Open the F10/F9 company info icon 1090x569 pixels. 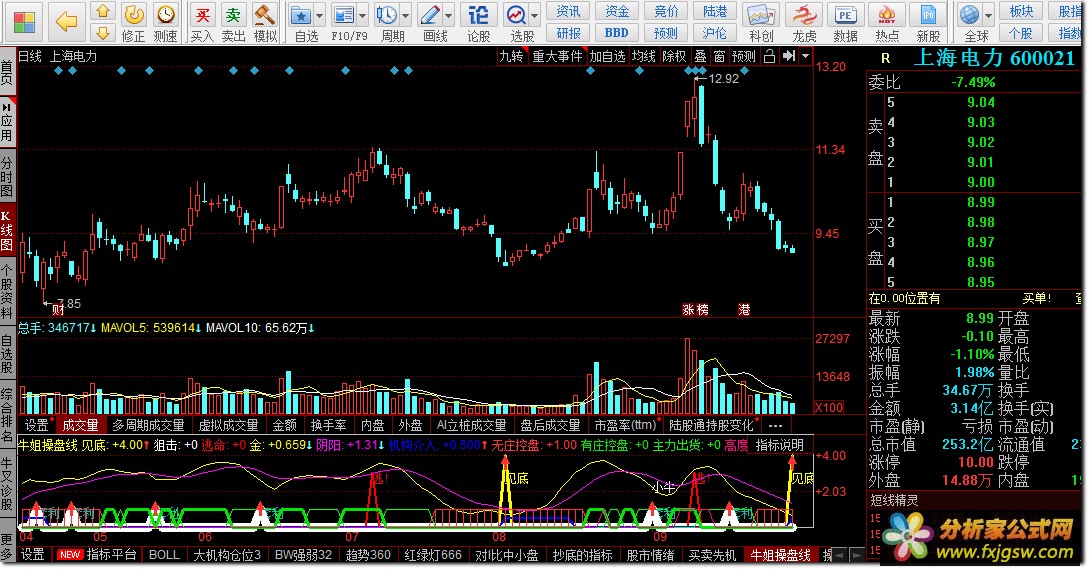click(343, 15)
